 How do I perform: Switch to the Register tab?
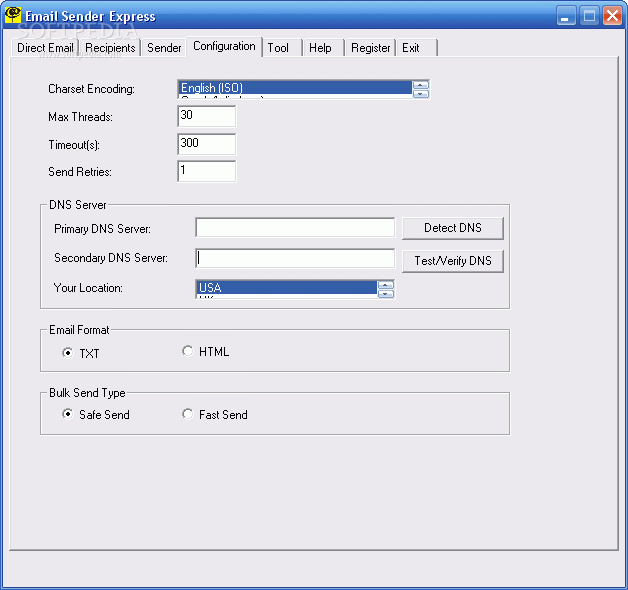click(370, 48)
